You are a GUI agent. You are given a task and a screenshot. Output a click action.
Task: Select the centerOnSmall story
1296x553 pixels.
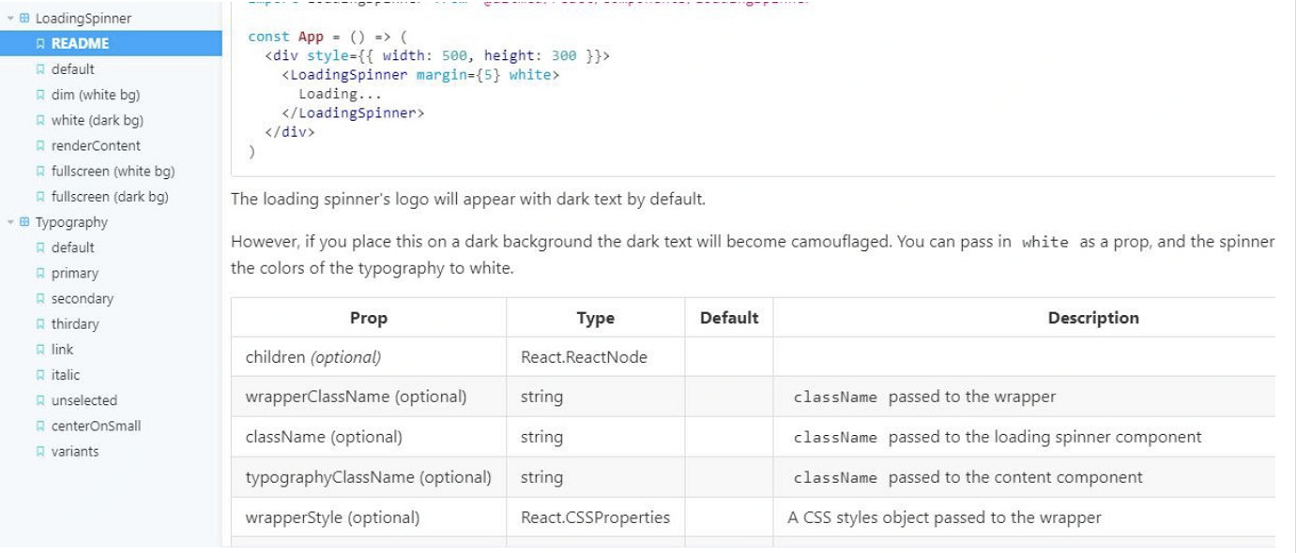pyautogui.click(x=96, y=426)
